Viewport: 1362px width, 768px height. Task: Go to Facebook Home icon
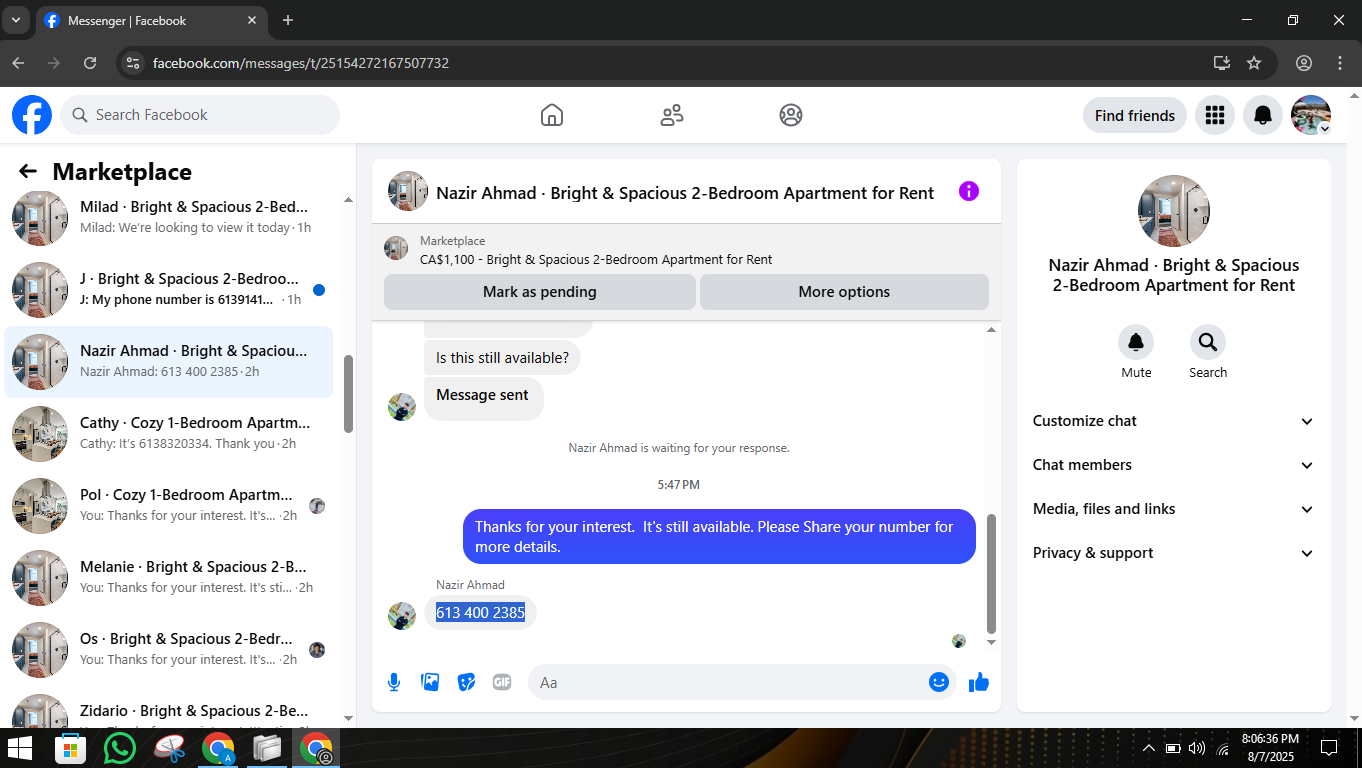[552, 115]
